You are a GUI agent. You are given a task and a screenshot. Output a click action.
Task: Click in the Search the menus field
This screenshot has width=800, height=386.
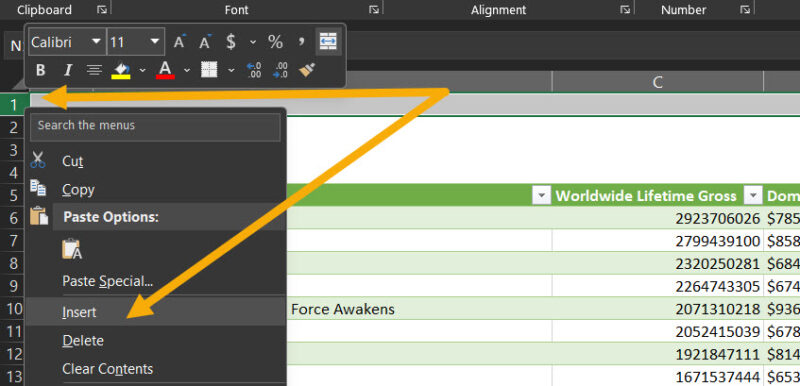coord(155,126)
